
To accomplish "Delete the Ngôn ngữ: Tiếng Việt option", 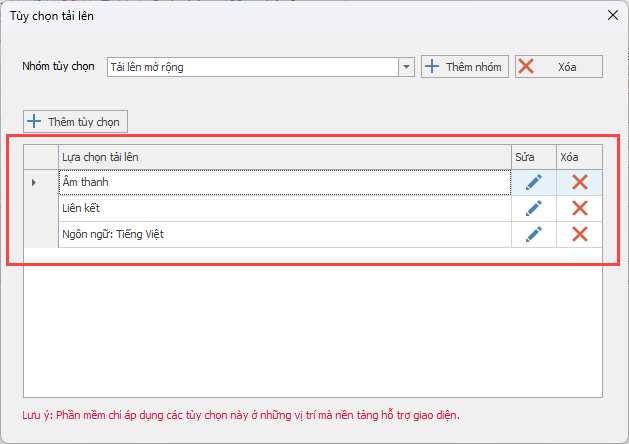I will [x=579, y=234].
